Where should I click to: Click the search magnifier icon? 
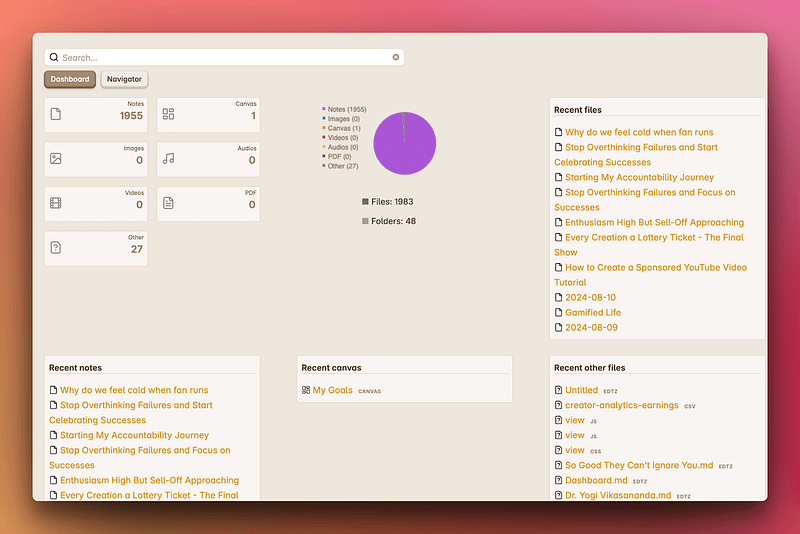[x=54, y=57]
